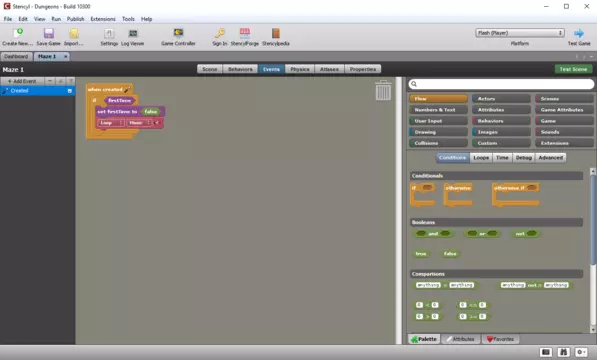Toggle the Created event enable checkbox
The image size is (597, 360).
[70, 91]
